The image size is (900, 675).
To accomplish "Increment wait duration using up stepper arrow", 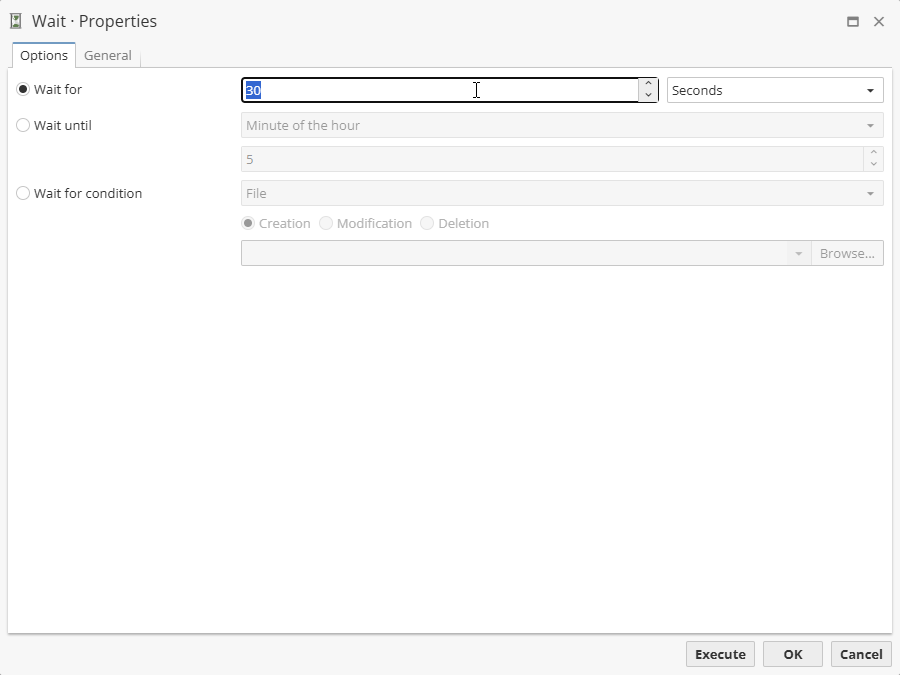I will tap(649, 84).
